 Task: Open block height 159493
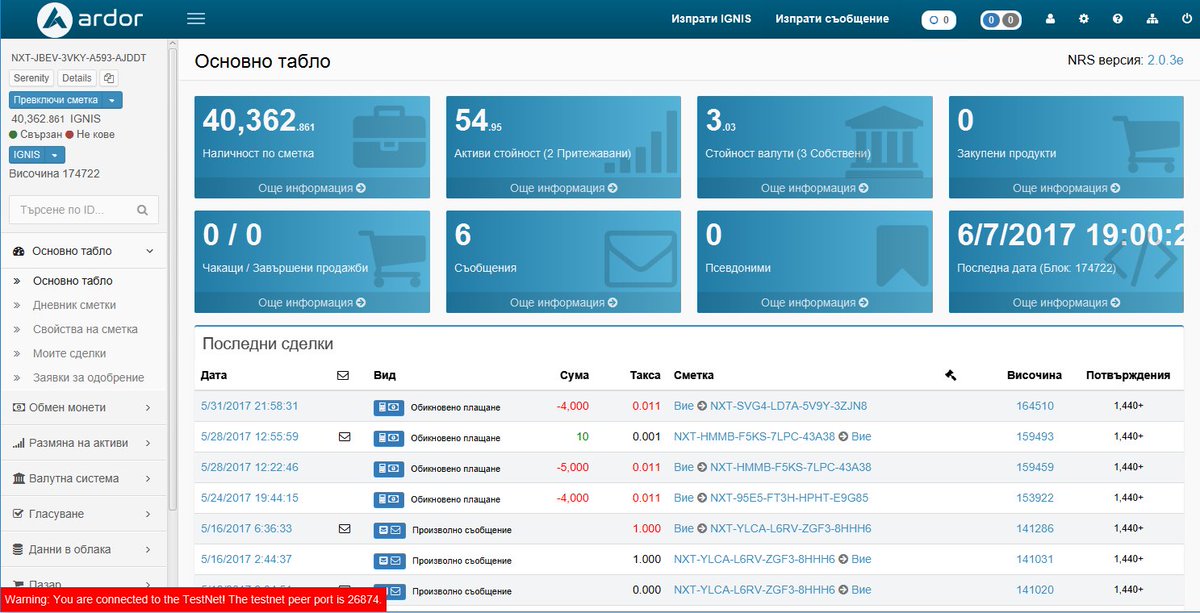(x=1035, y=437)
